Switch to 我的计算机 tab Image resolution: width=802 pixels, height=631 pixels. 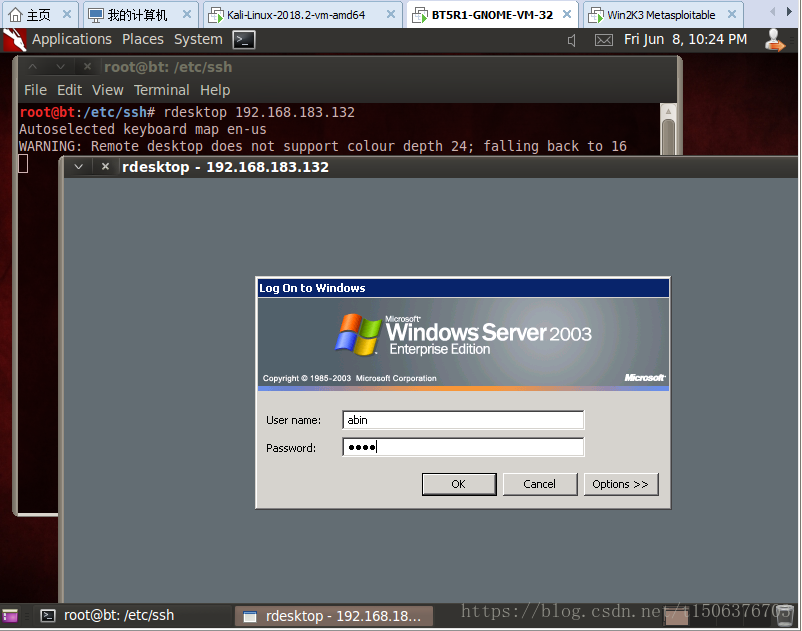coord(140,15)
